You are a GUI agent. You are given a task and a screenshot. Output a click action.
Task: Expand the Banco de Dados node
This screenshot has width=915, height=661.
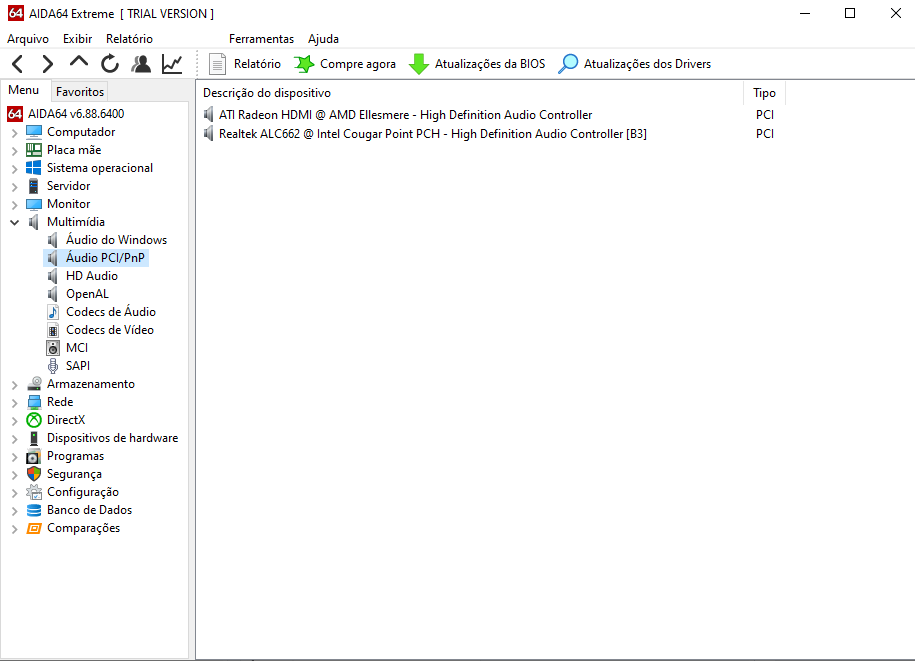point(15,511)
